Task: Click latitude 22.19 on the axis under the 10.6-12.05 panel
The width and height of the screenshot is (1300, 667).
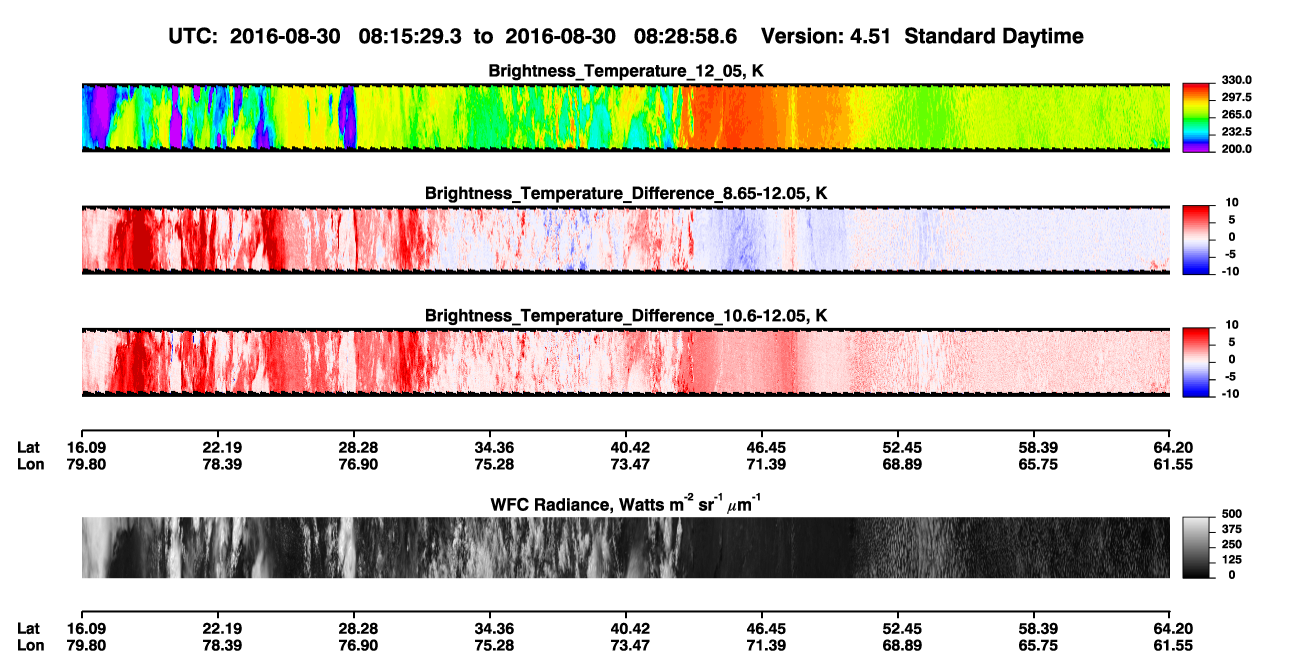Action: click(x=221, y=447)
